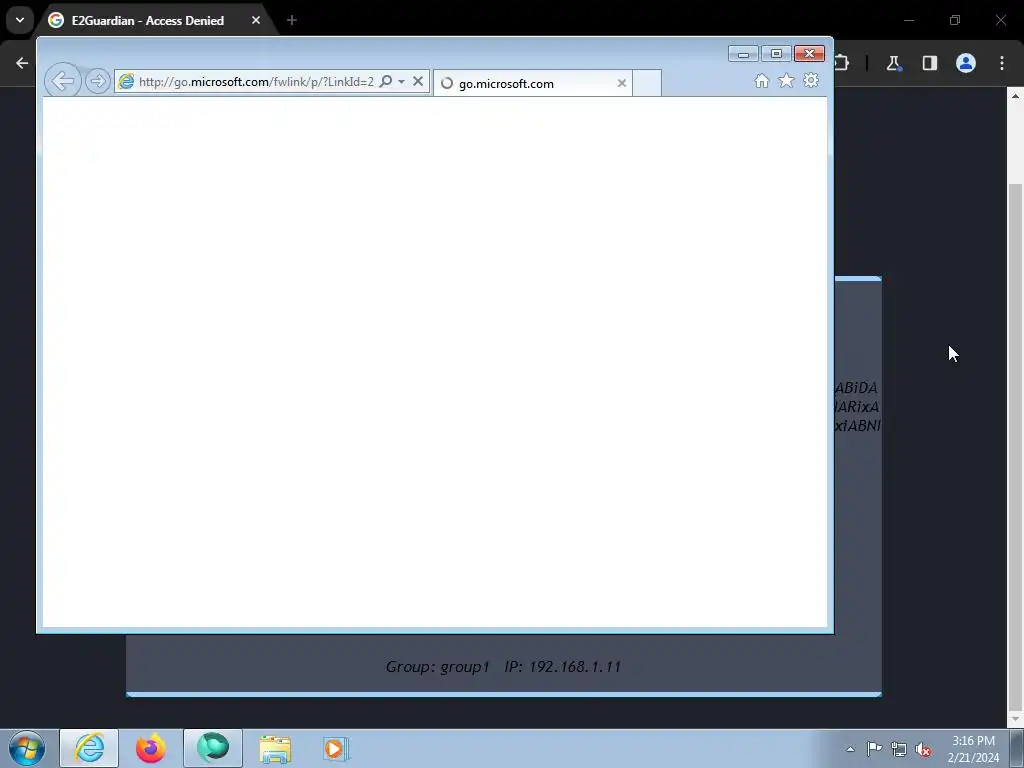Open Chrome Labs flask icon

tap(893, 63)
